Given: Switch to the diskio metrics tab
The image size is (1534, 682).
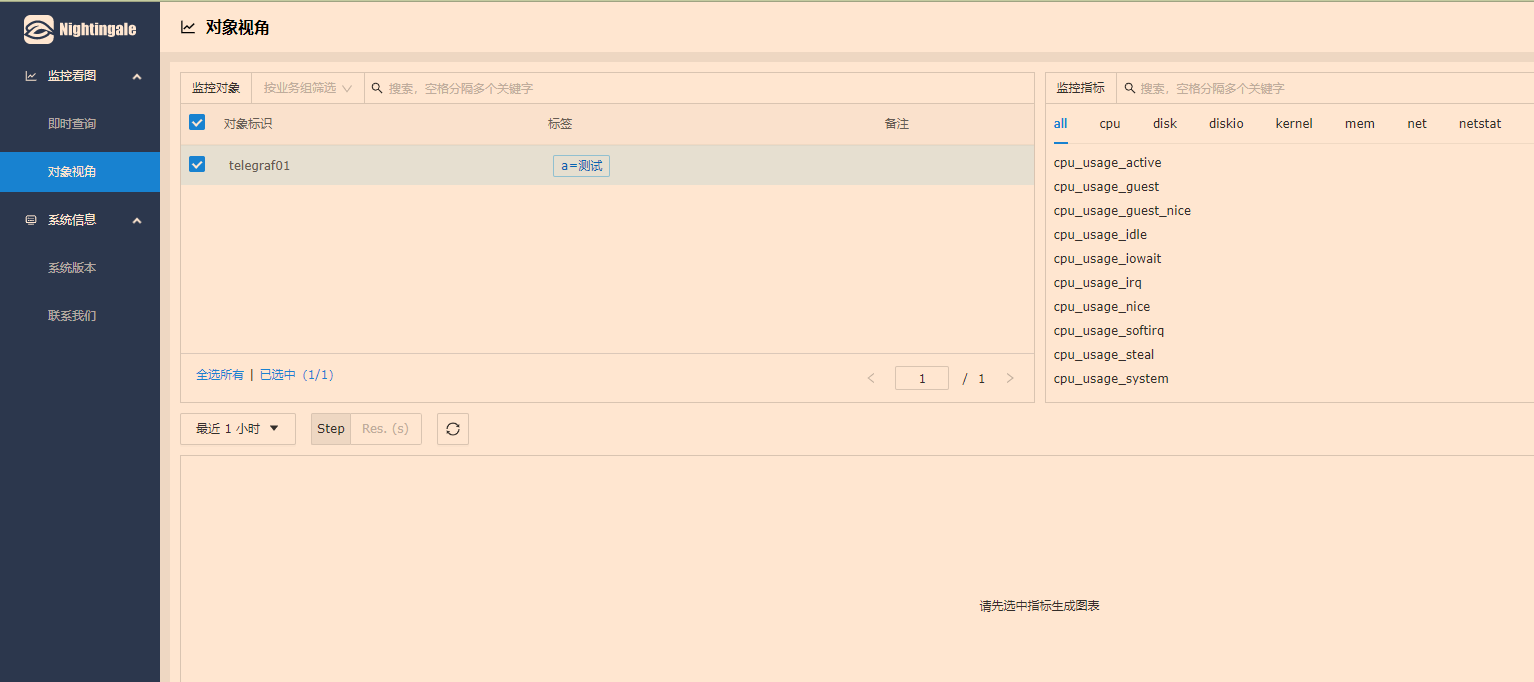Looking at the screenshot, I should 1226,124.
